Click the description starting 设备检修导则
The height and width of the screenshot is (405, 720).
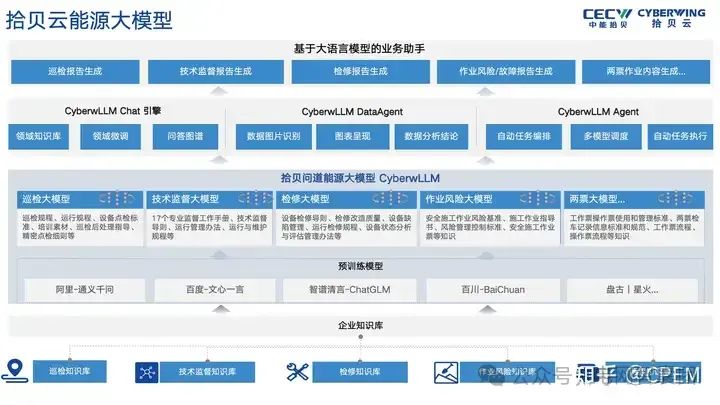(x=346, y=227)
